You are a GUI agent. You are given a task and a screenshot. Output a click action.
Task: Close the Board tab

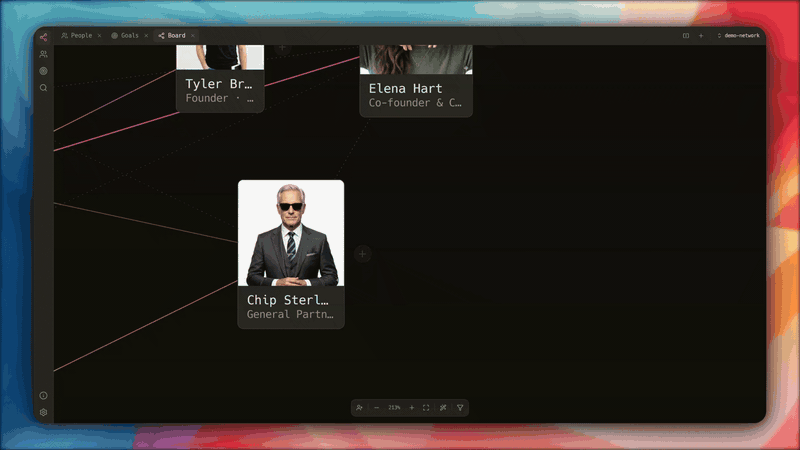(193, 36)
